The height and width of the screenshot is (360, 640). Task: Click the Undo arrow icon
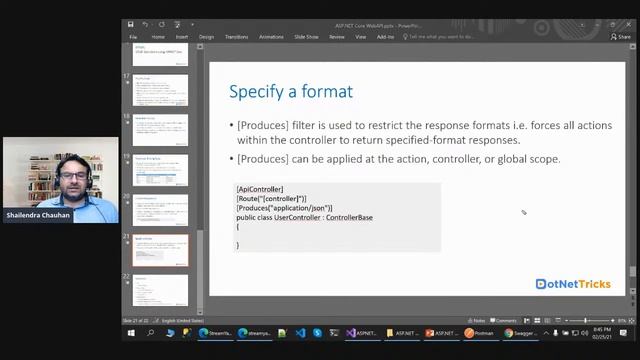pos(145,24)
